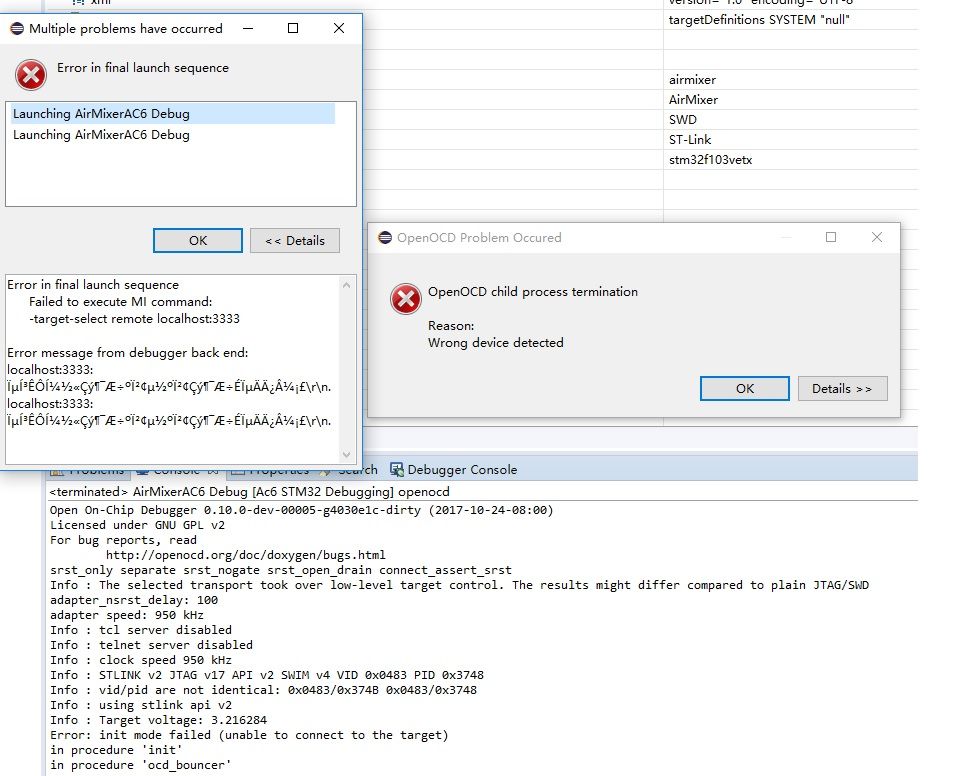The width and height of the screenshot is (962, 776).
Task: Click the 'Error: init mode failed' console line
Action: coord(249,735)
